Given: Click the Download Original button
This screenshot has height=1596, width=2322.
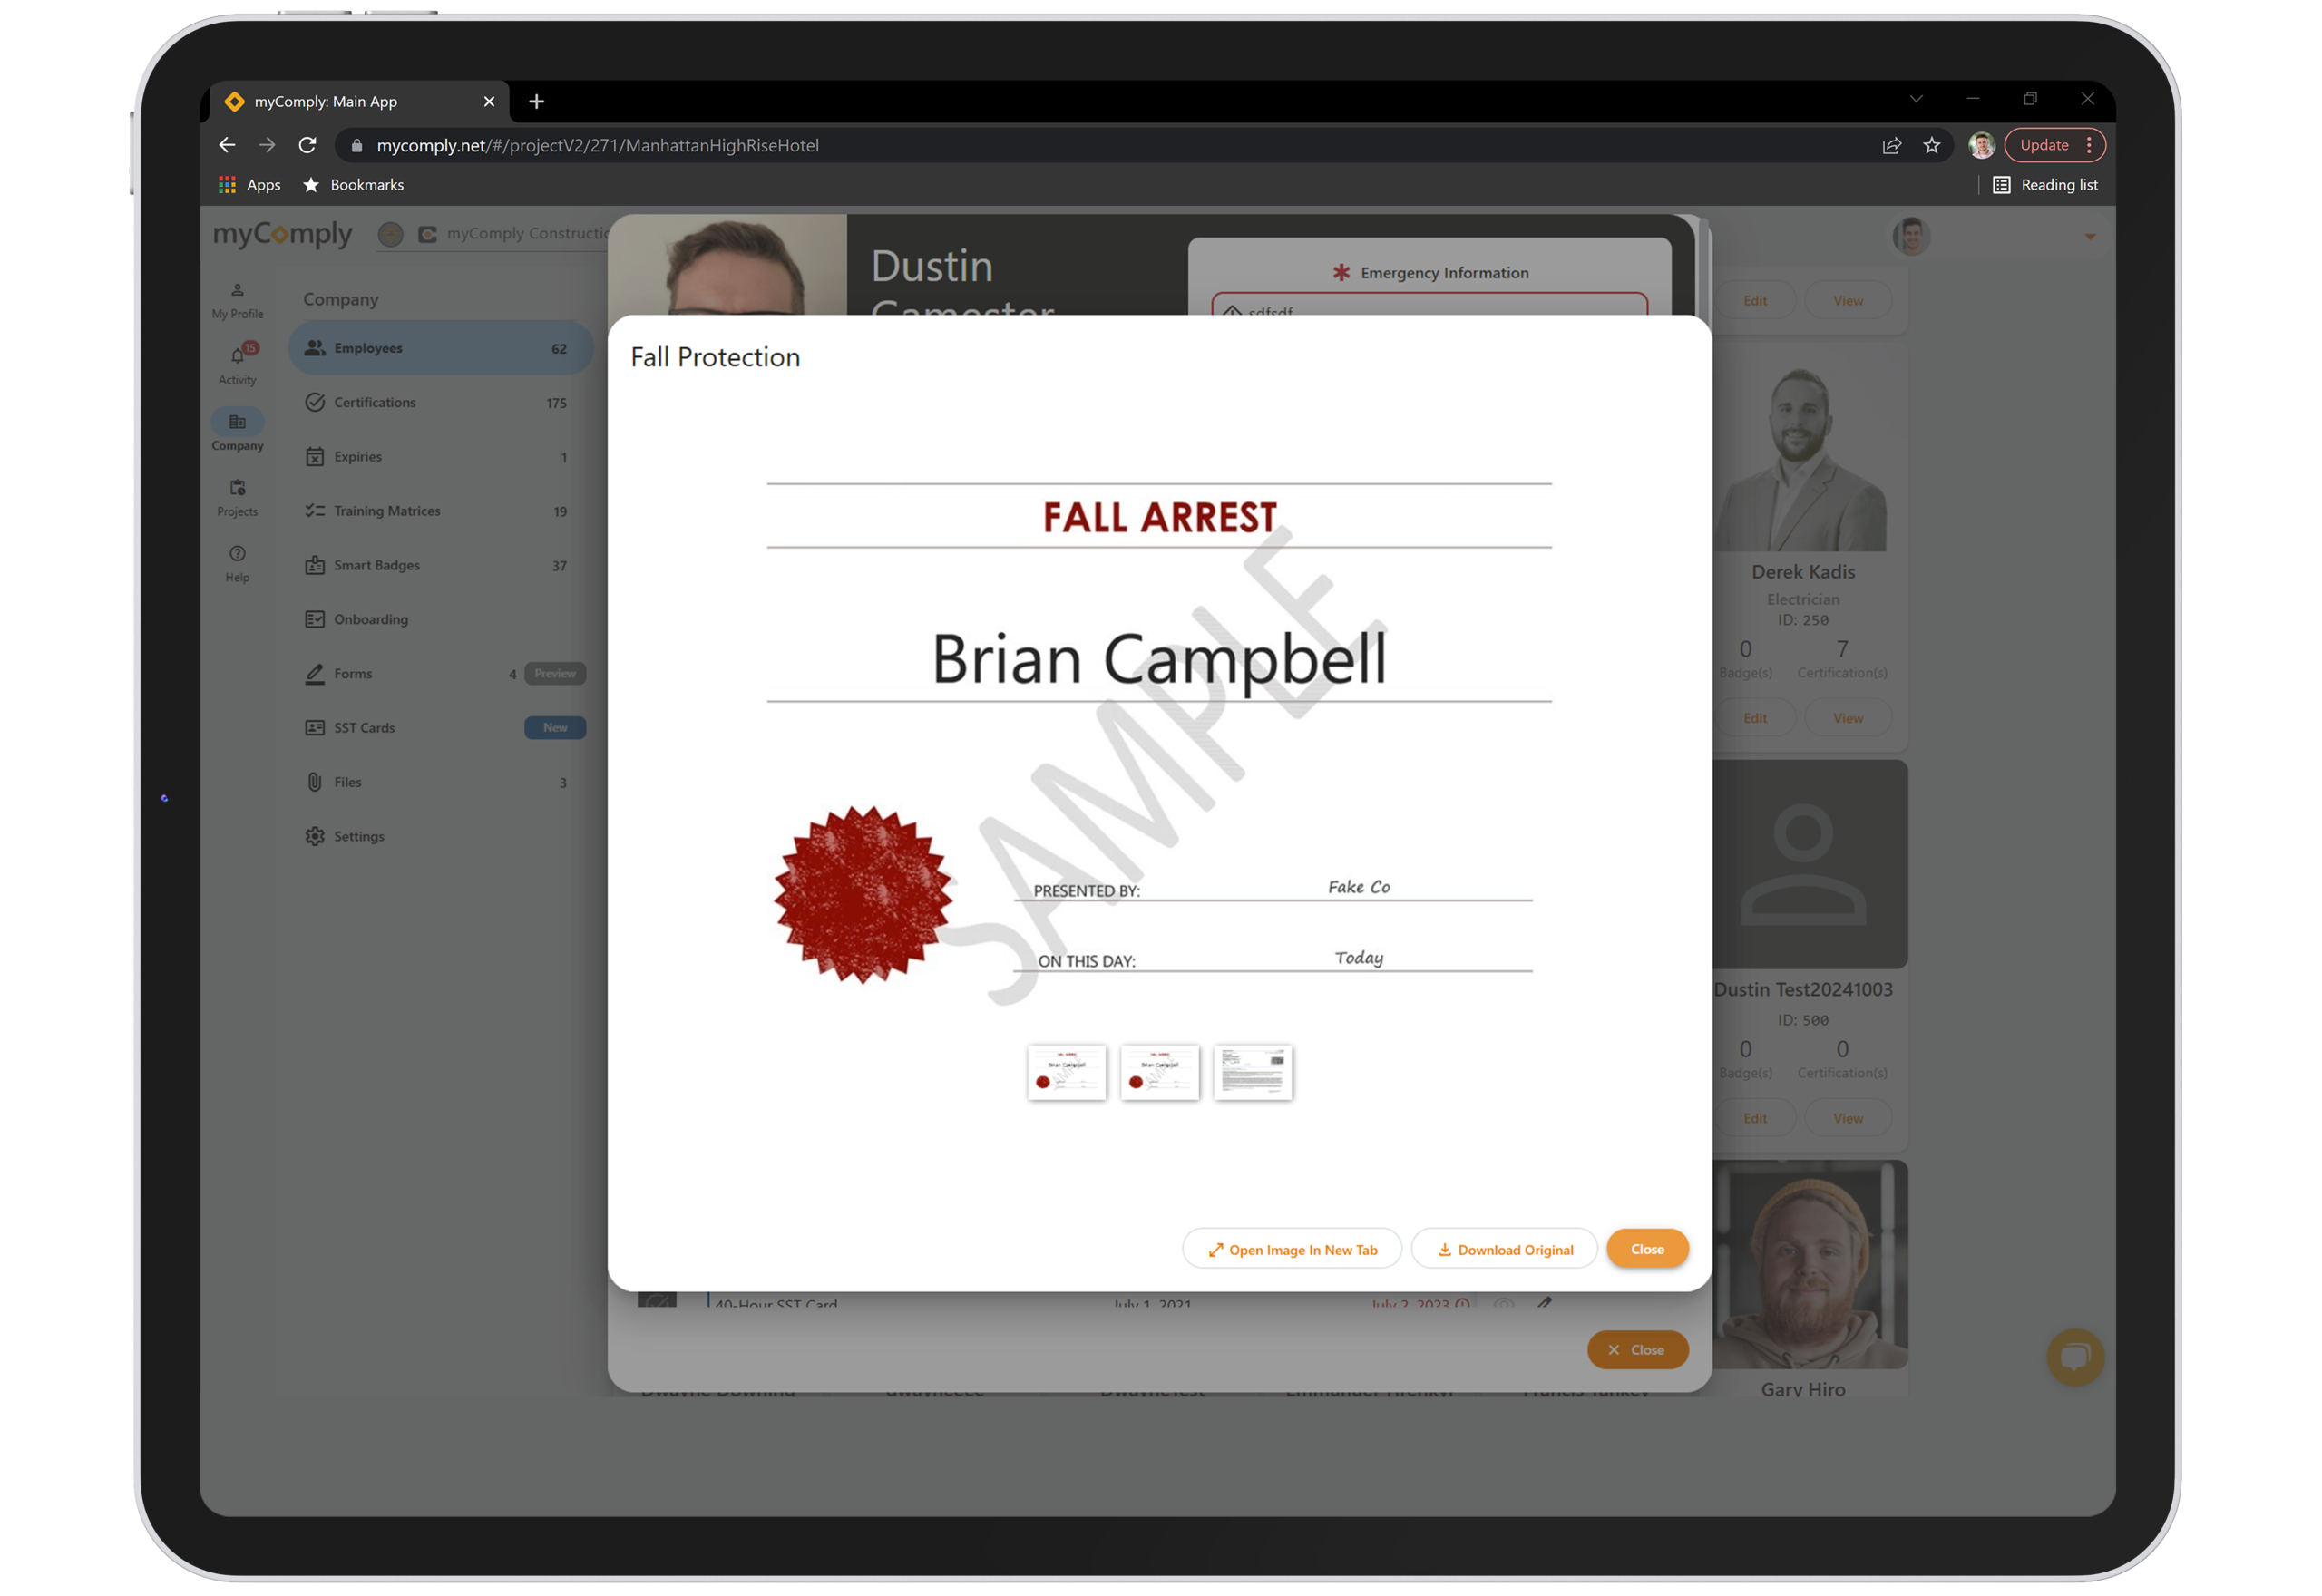Looking at the screenshot, I should (x=1503, y=1249).
